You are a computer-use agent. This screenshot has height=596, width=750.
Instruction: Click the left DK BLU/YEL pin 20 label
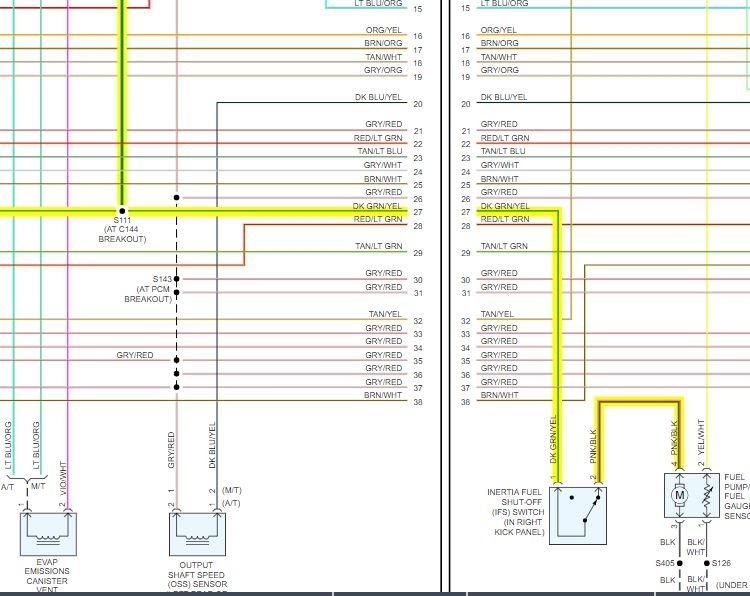click(378, 97)
